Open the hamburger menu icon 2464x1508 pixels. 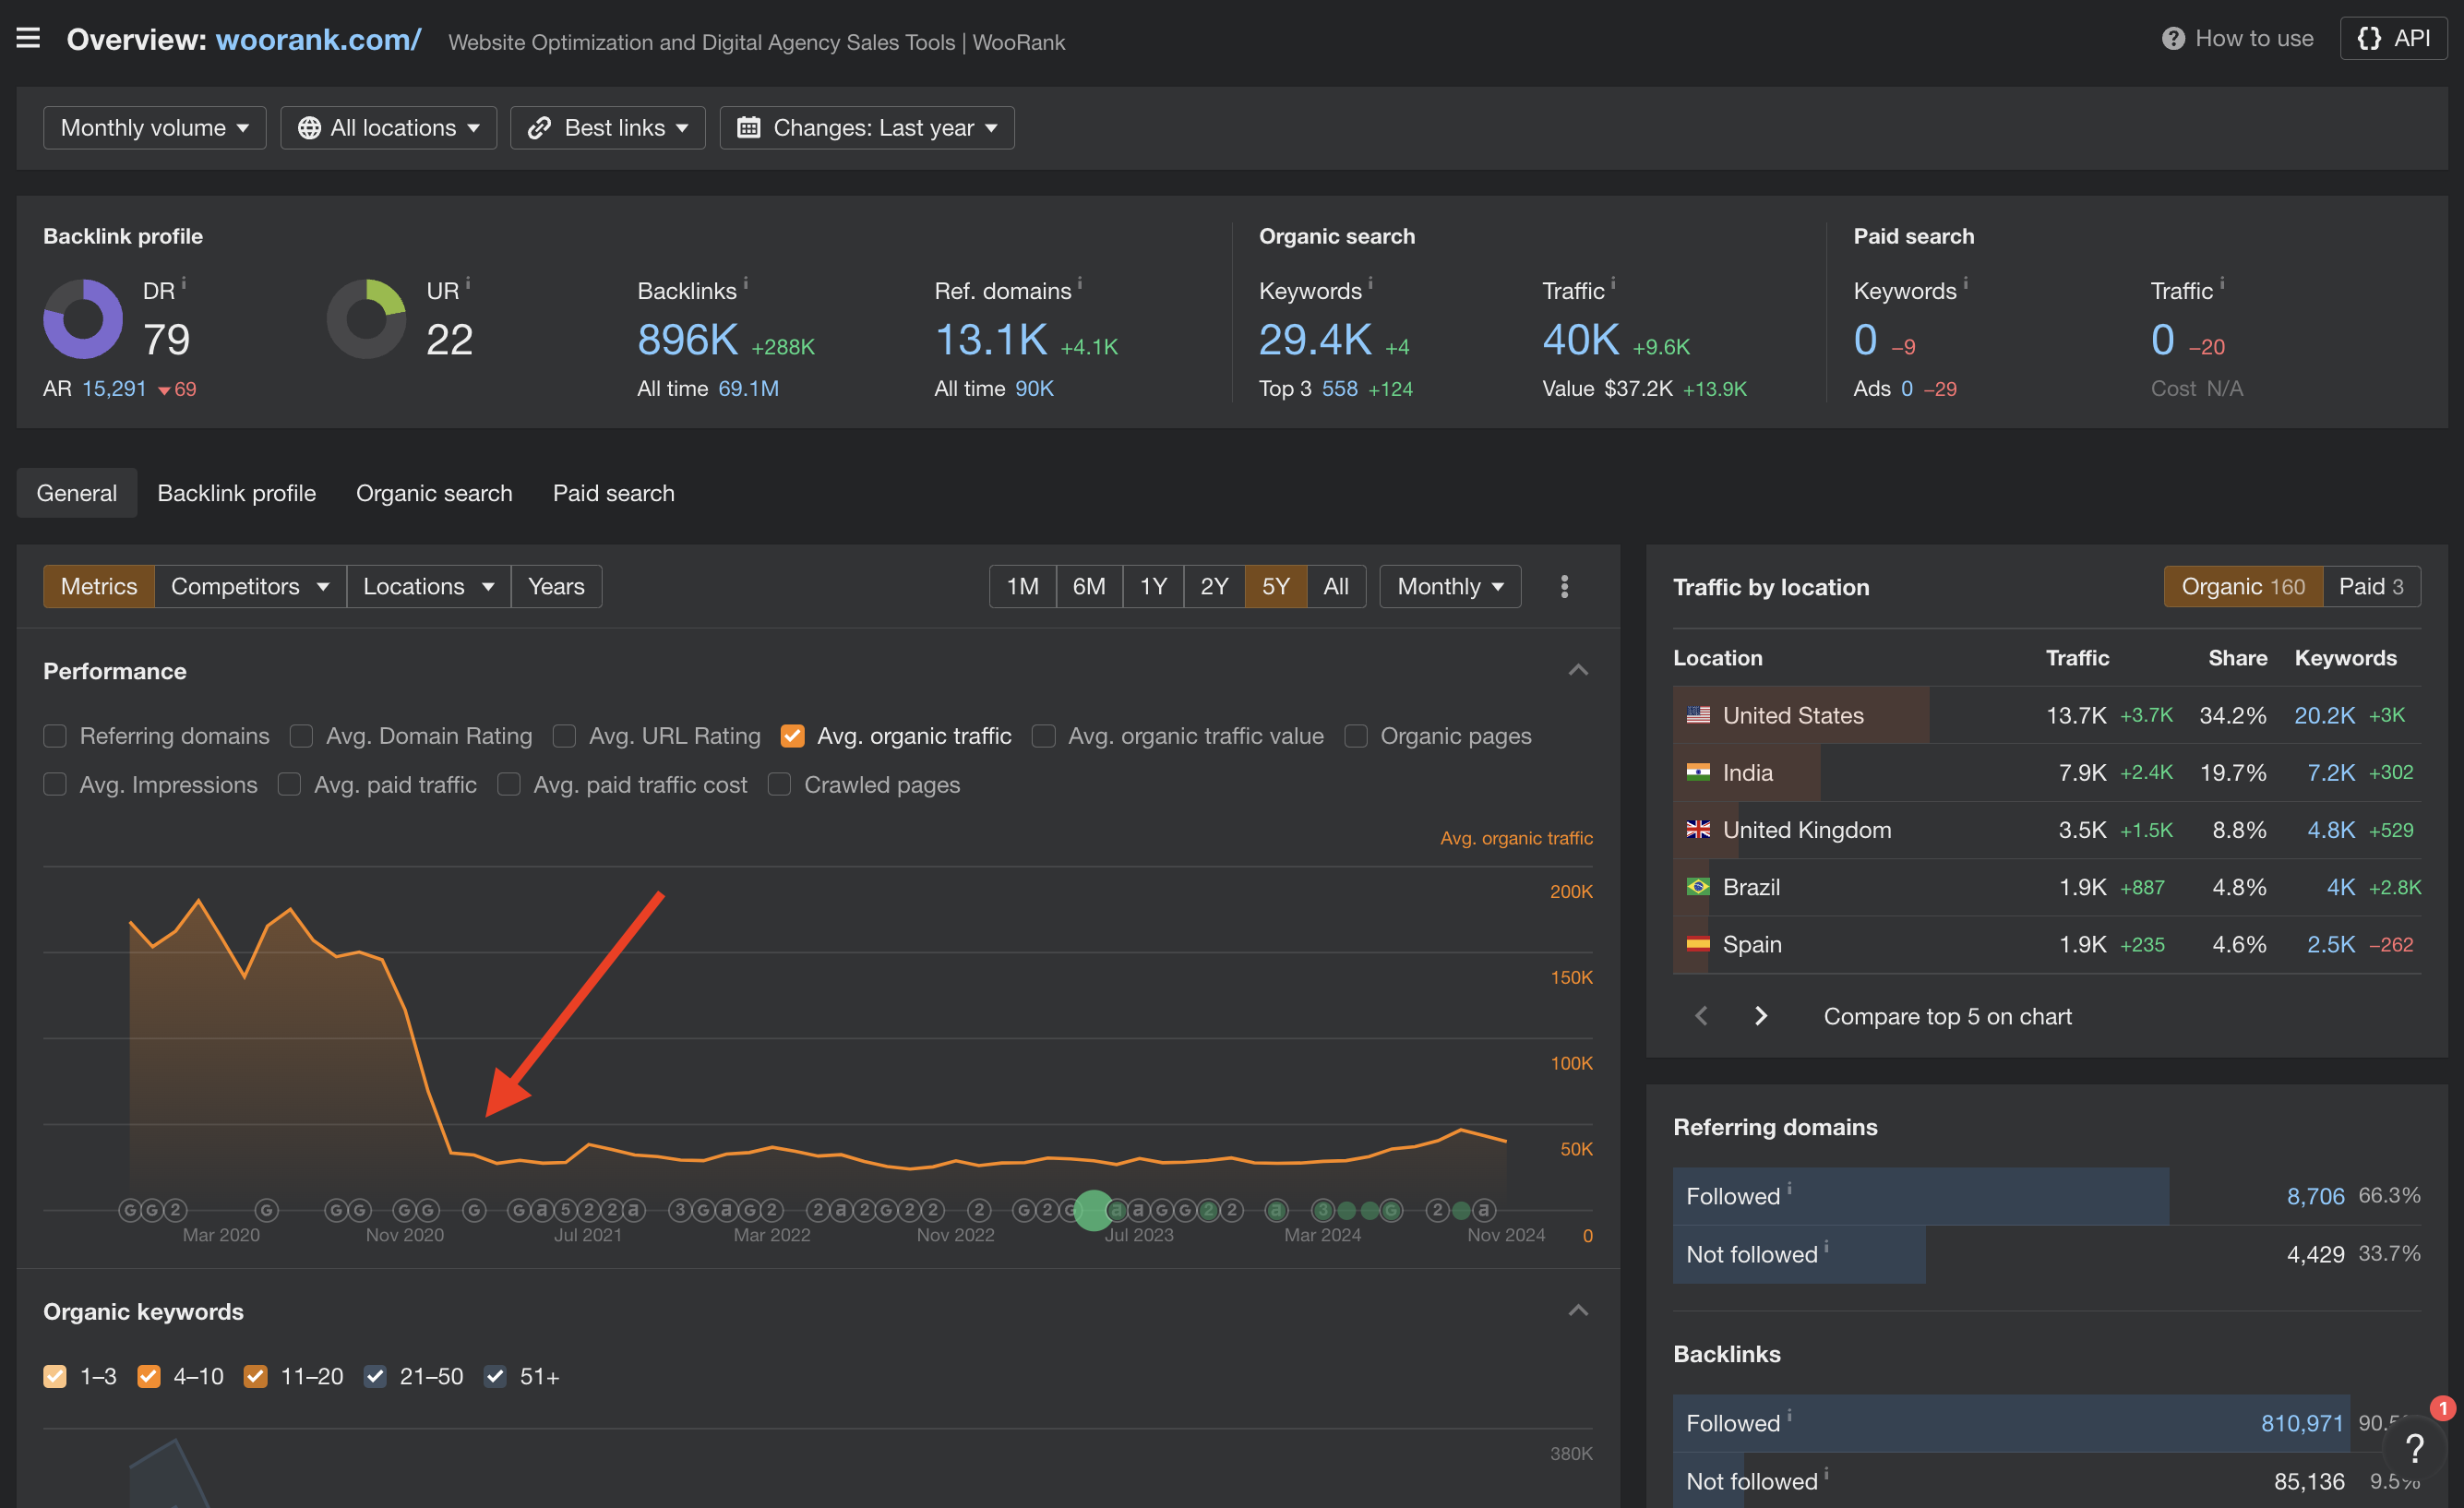(28, 38)
